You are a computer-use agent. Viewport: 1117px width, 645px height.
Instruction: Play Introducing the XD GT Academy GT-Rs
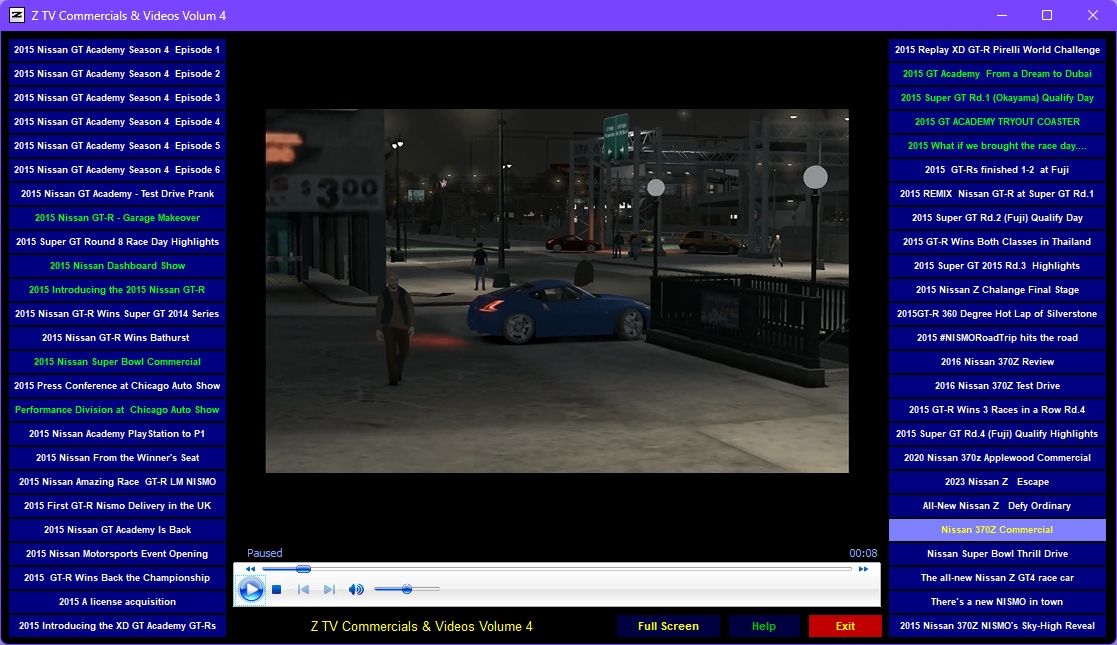[x=118, y=626]
